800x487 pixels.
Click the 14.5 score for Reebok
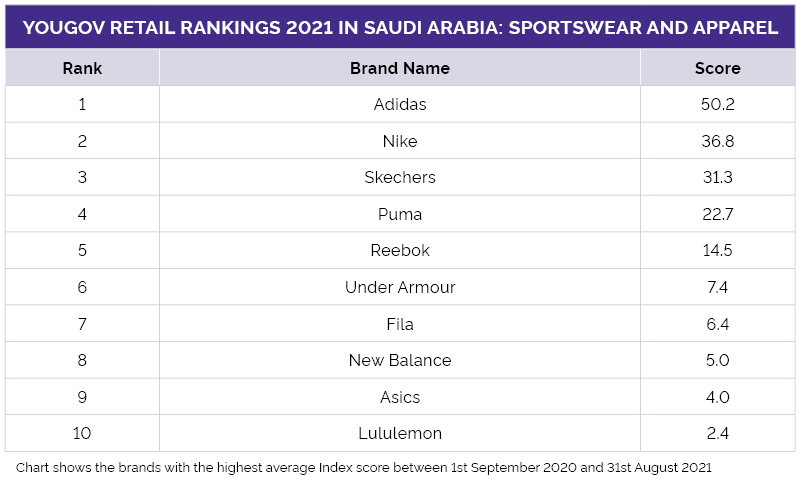[x=717, y=250]
